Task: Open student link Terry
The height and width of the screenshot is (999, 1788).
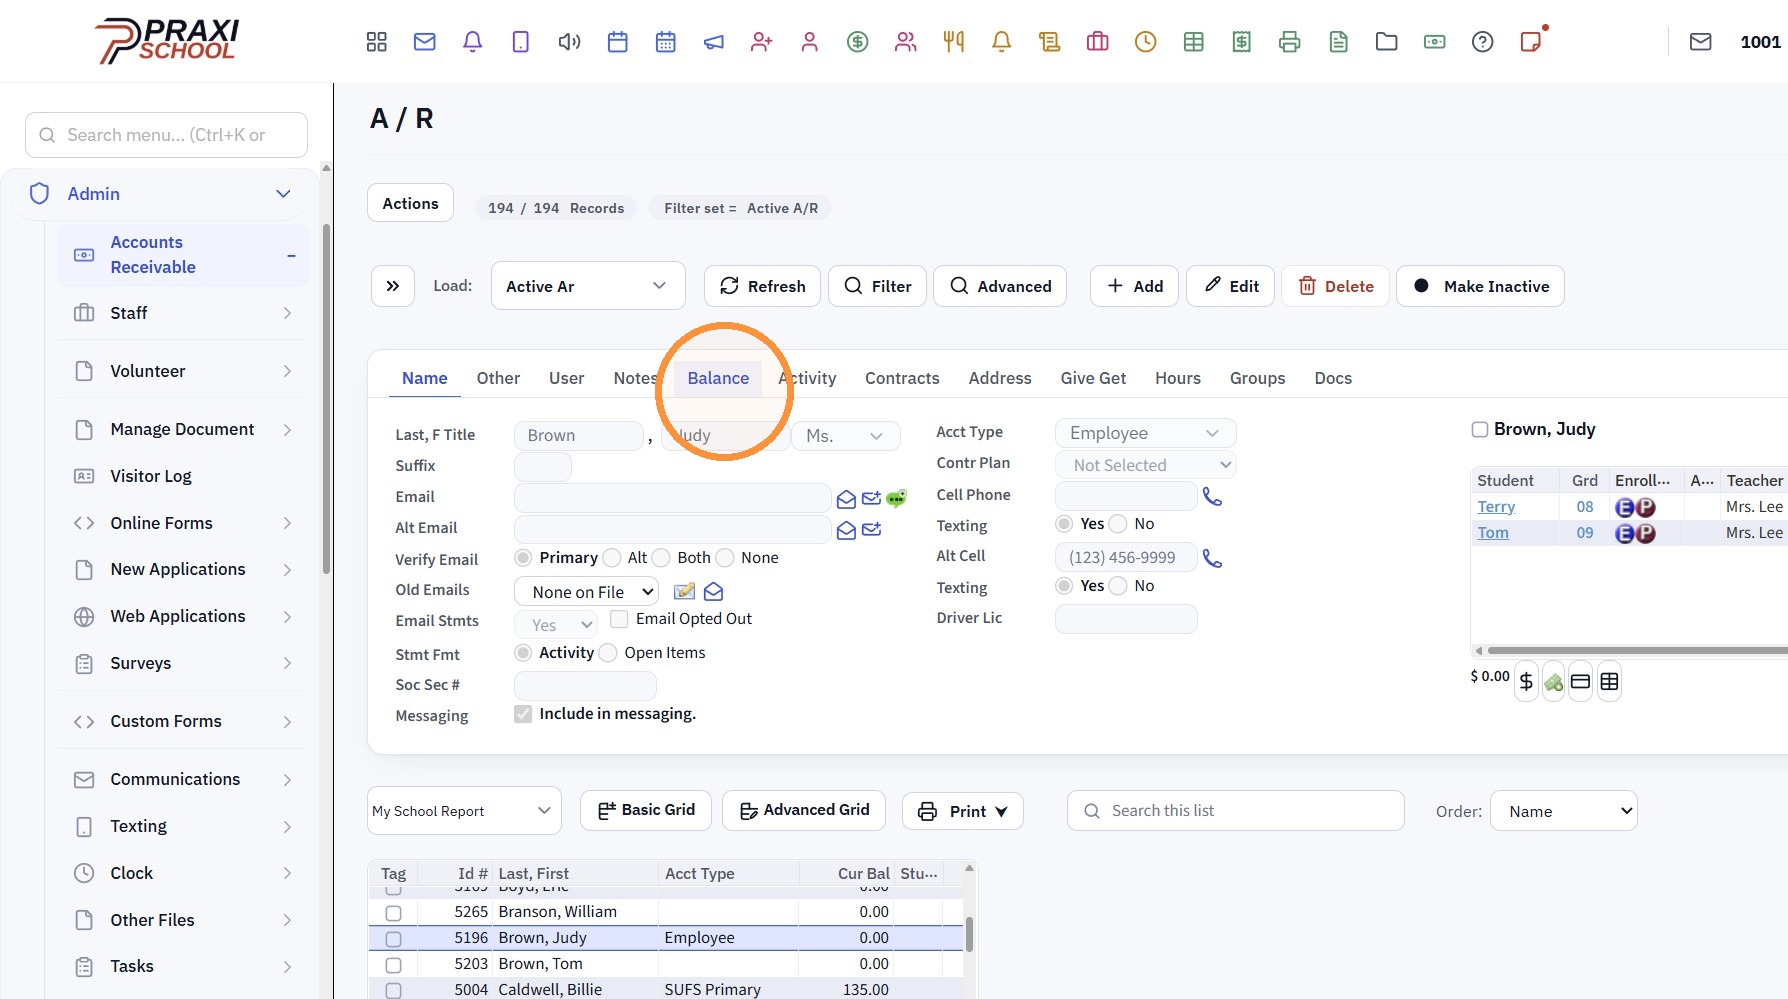Action: pyautogui.click(x=1496, y=507)
